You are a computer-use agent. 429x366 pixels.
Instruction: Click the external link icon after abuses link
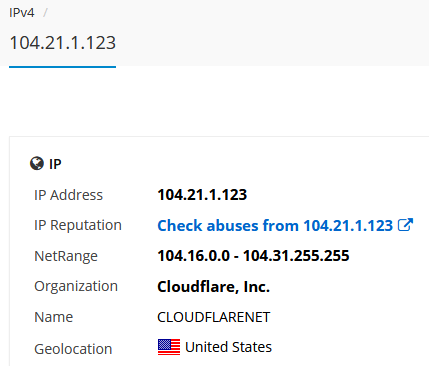[405, 225]
